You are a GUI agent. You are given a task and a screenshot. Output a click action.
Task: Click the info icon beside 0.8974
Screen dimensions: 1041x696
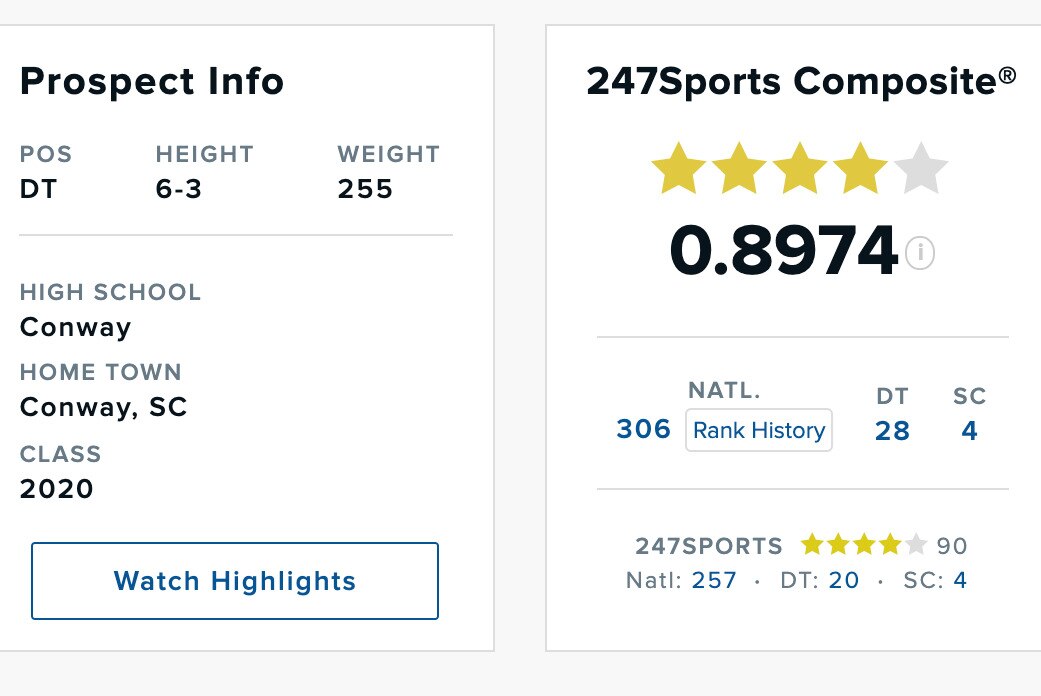[x=919, y=254]
